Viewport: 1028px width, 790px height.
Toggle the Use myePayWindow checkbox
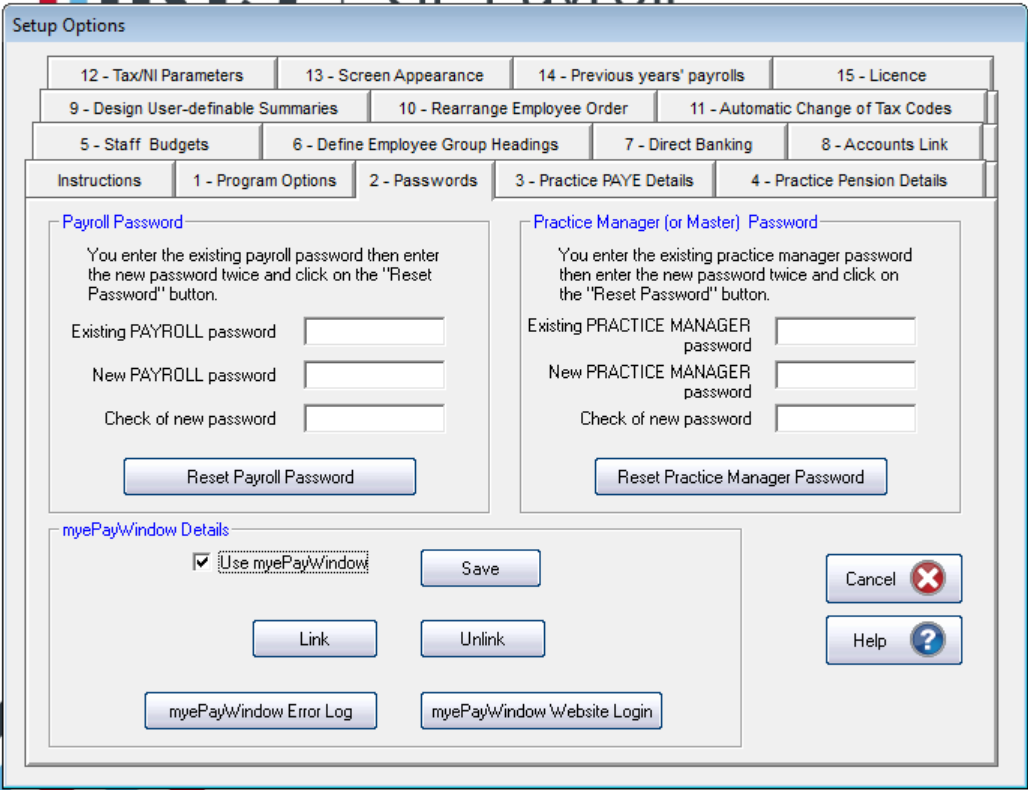(201, 562)
